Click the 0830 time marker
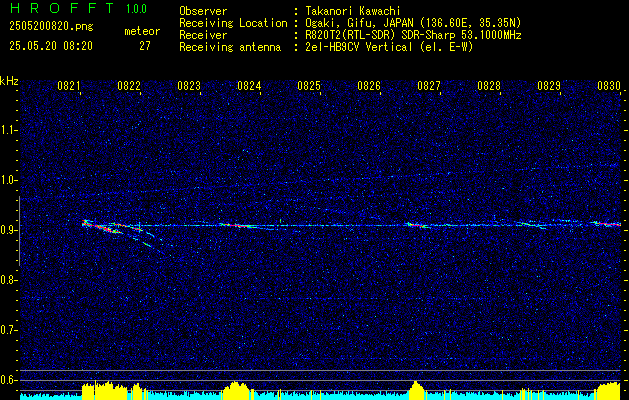 [x=609, y=86]
